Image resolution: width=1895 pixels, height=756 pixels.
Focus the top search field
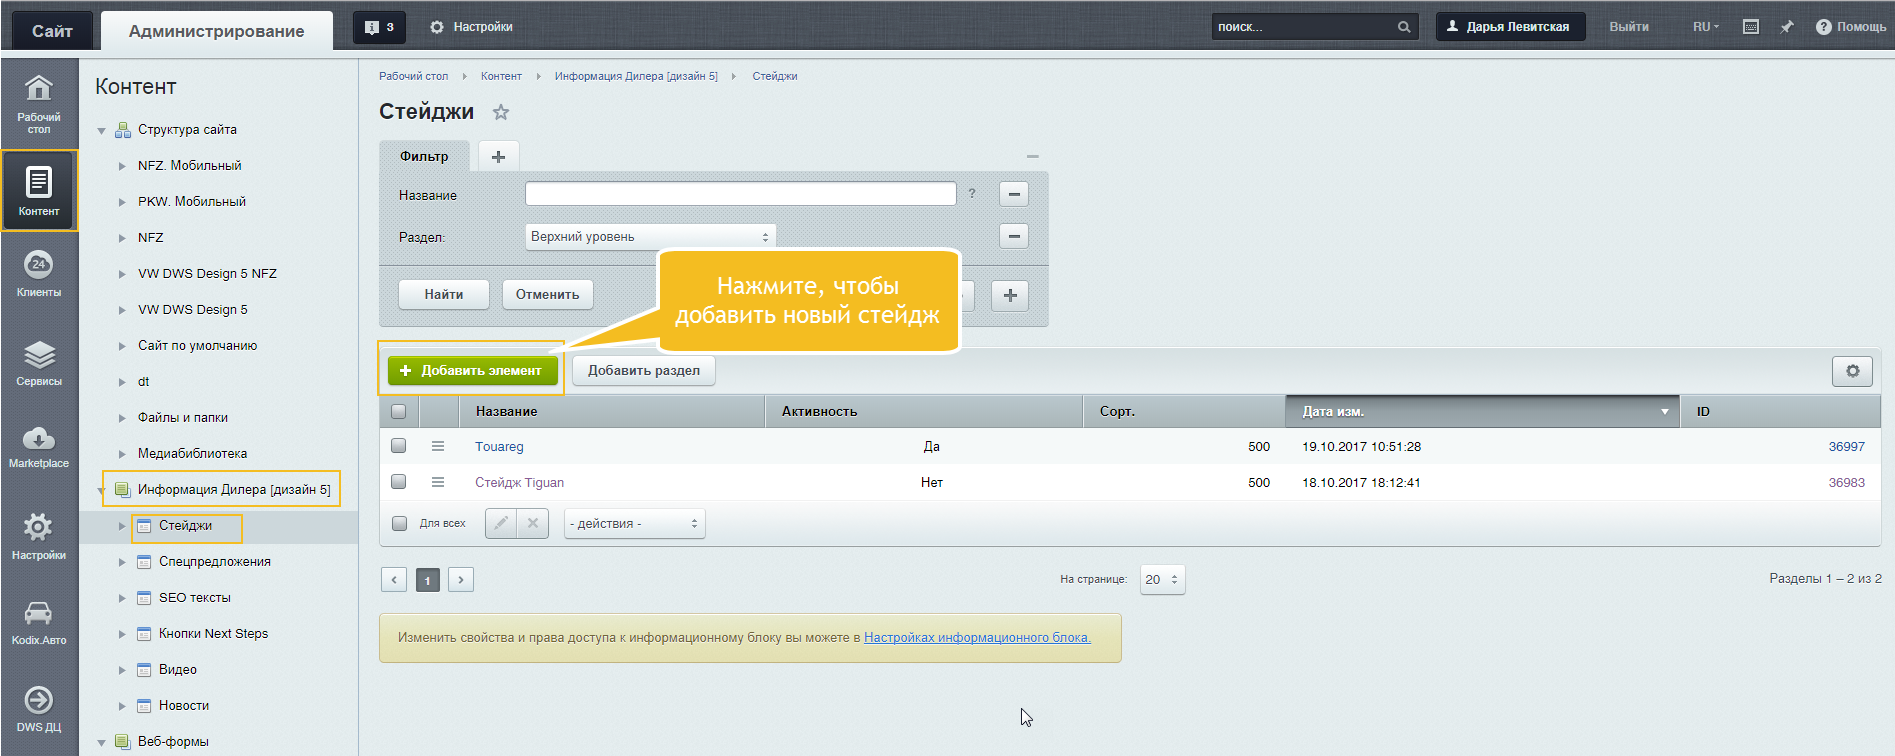[x=1303, y=27]
